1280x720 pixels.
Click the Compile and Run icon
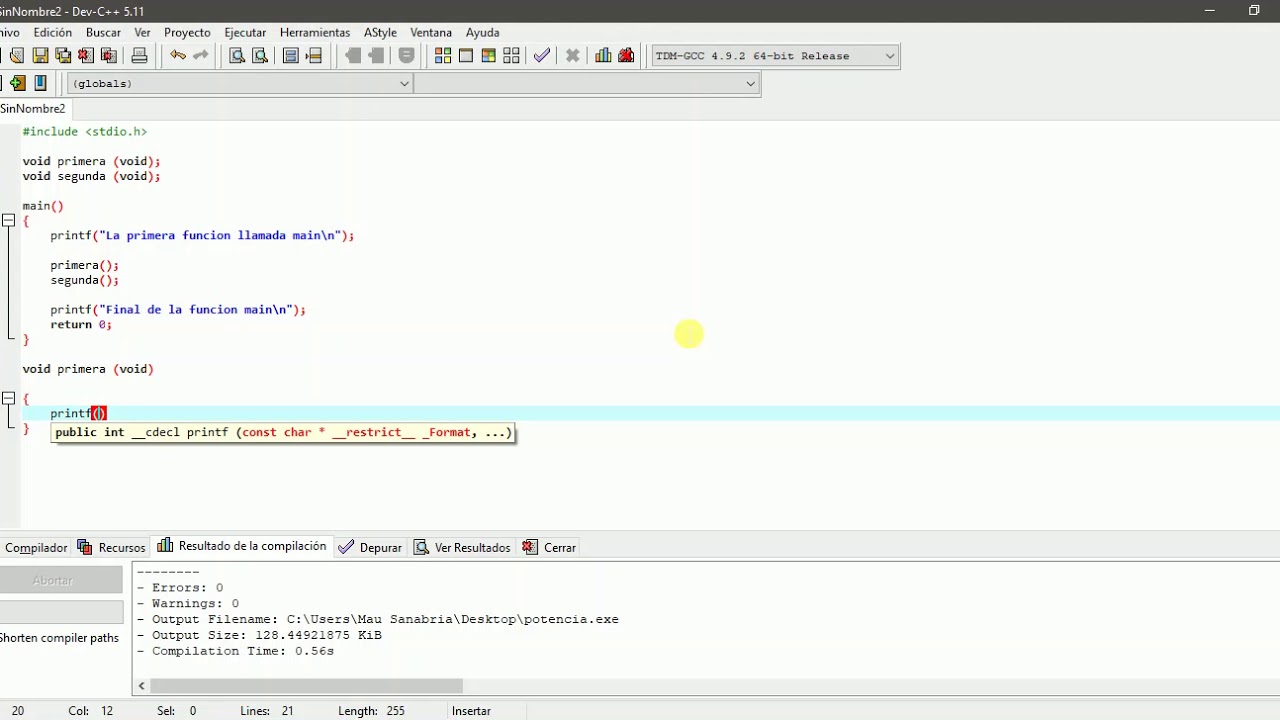(489, 56)
